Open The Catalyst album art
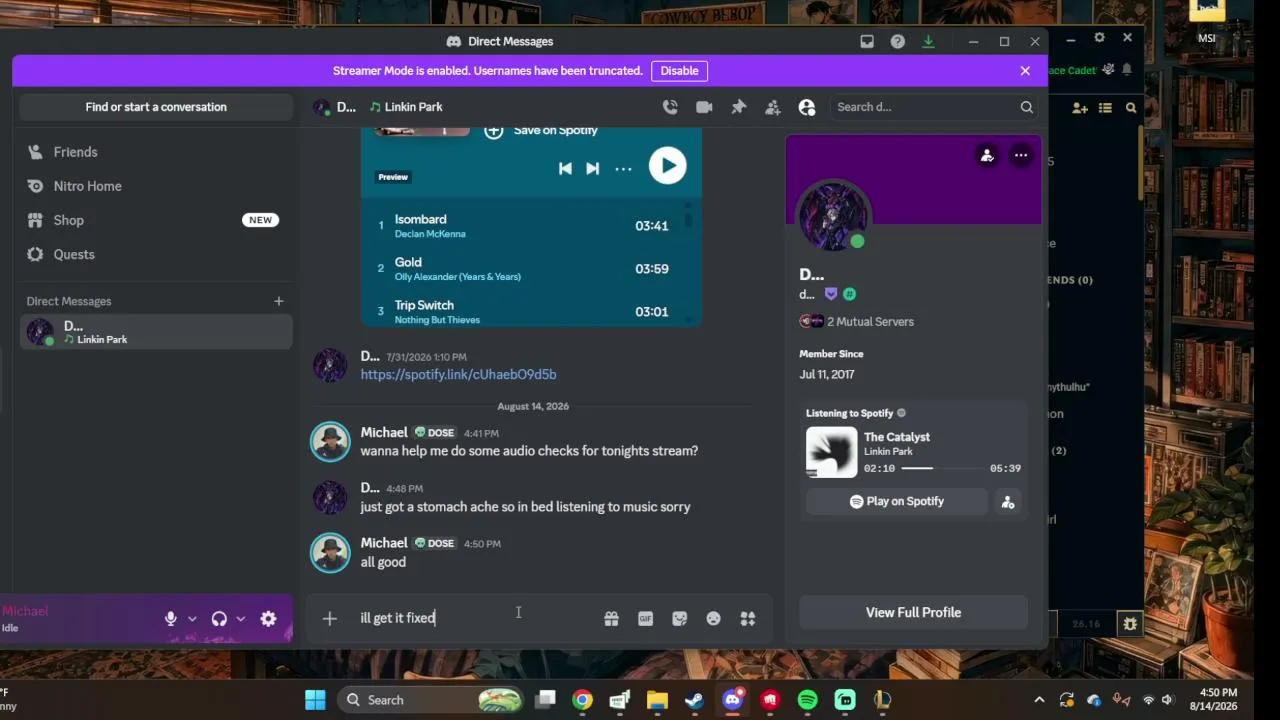This screenshot has width=1280, height=720. tap(832, 453)
